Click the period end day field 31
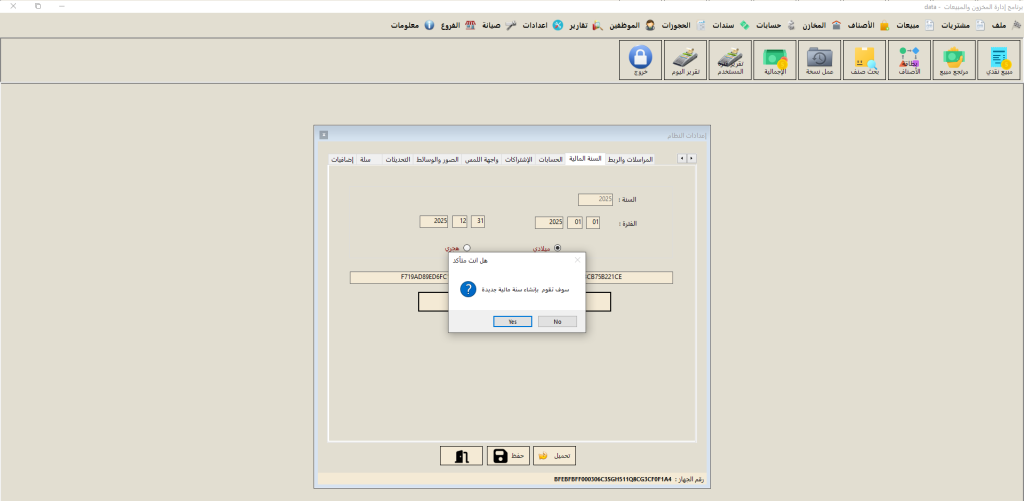 tap(480, 222)
